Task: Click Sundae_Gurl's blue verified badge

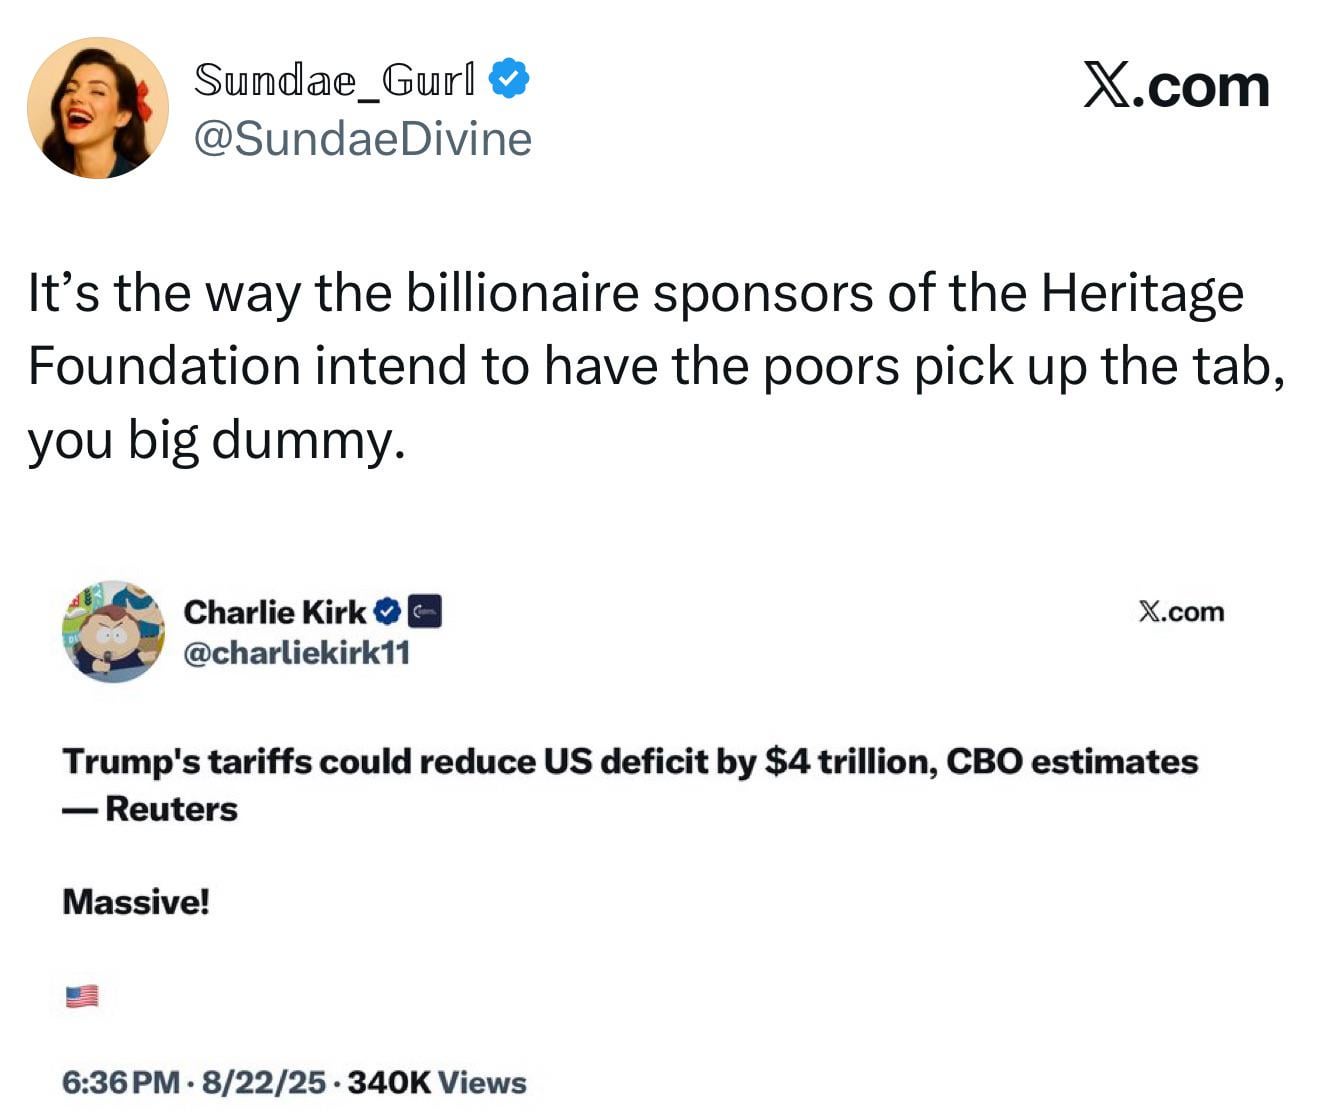Action: click(x=509, y=79)
